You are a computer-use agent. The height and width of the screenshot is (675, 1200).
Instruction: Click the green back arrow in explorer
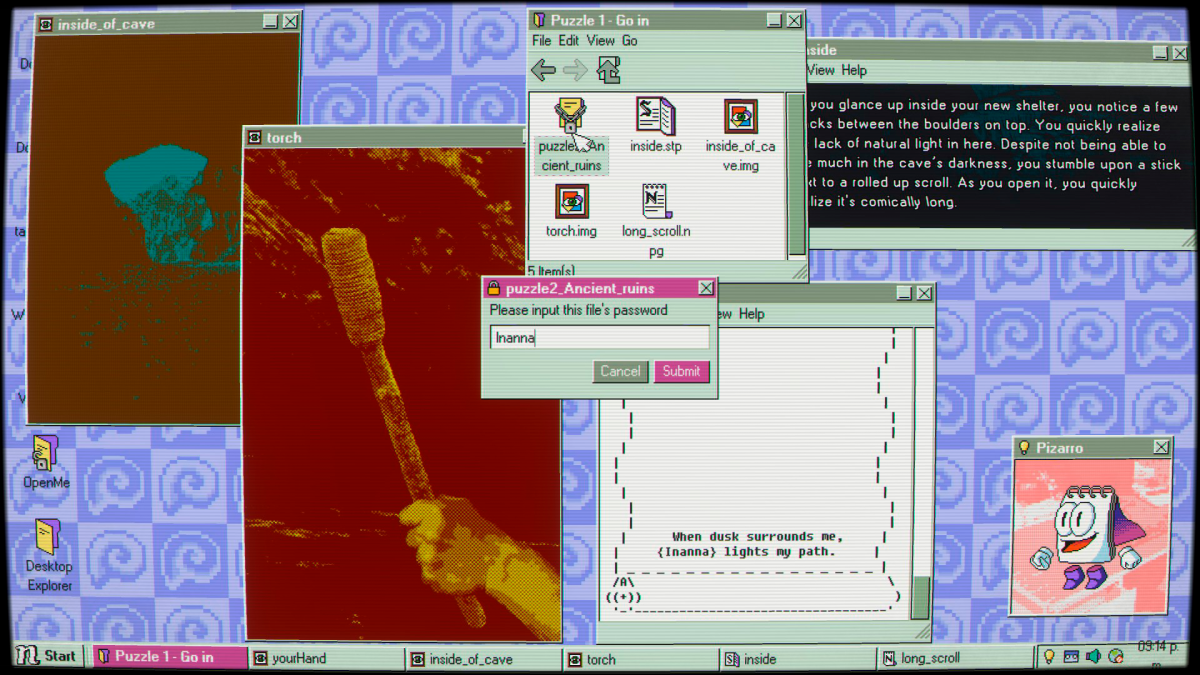(543, 70)
